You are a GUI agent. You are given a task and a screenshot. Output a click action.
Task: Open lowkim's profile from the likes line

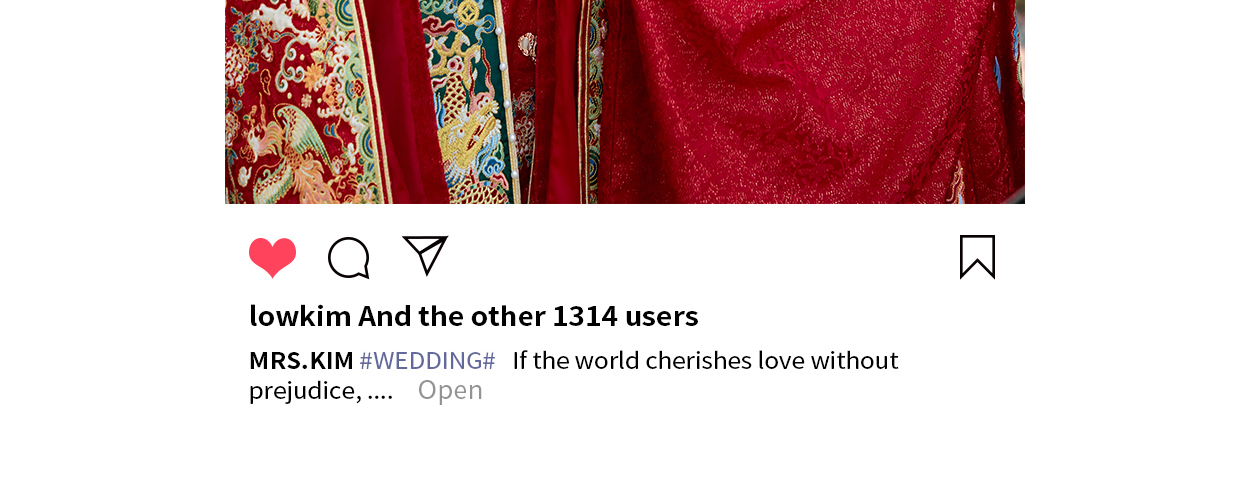pos(300,316)
